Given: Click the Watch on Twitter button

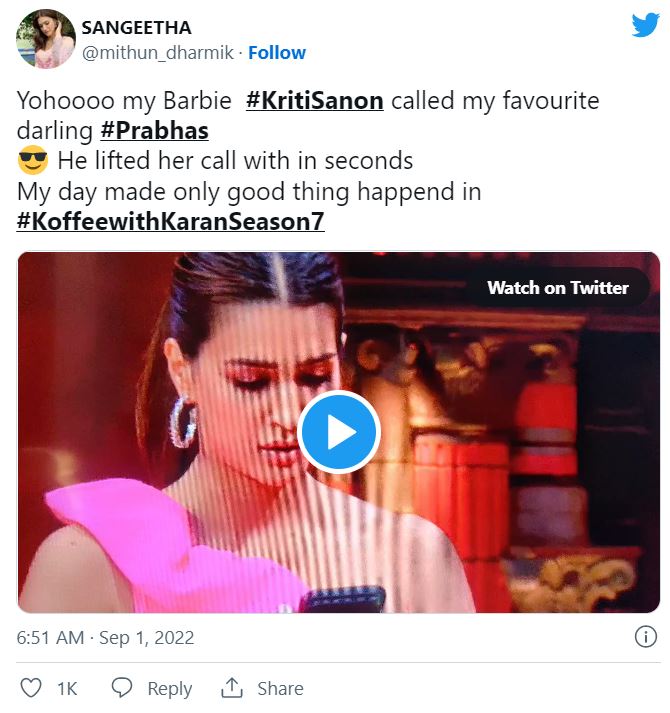Looking at the screenshot, I should click(558, 287).
